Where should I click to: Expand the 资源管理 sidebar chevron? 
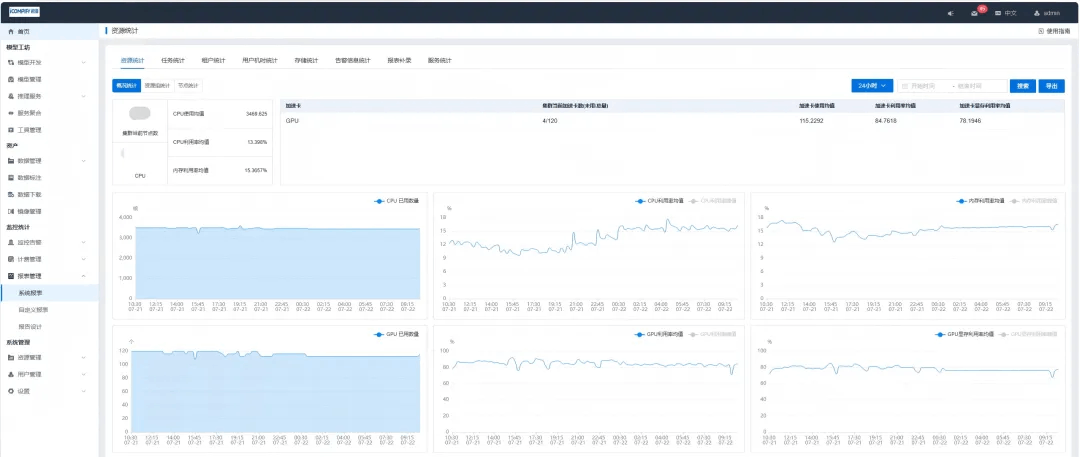[x=83, y=357]
